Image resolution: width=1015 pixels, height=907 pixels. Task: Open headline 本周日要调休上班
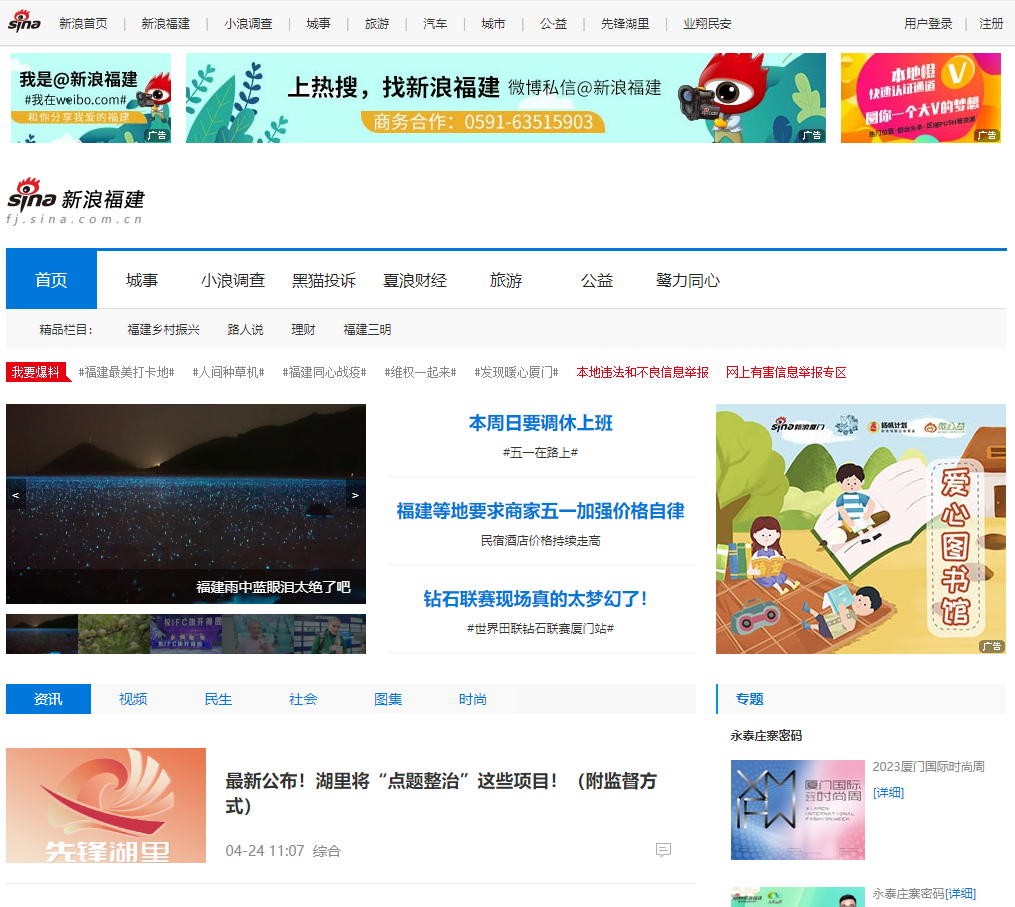point(541,423)
